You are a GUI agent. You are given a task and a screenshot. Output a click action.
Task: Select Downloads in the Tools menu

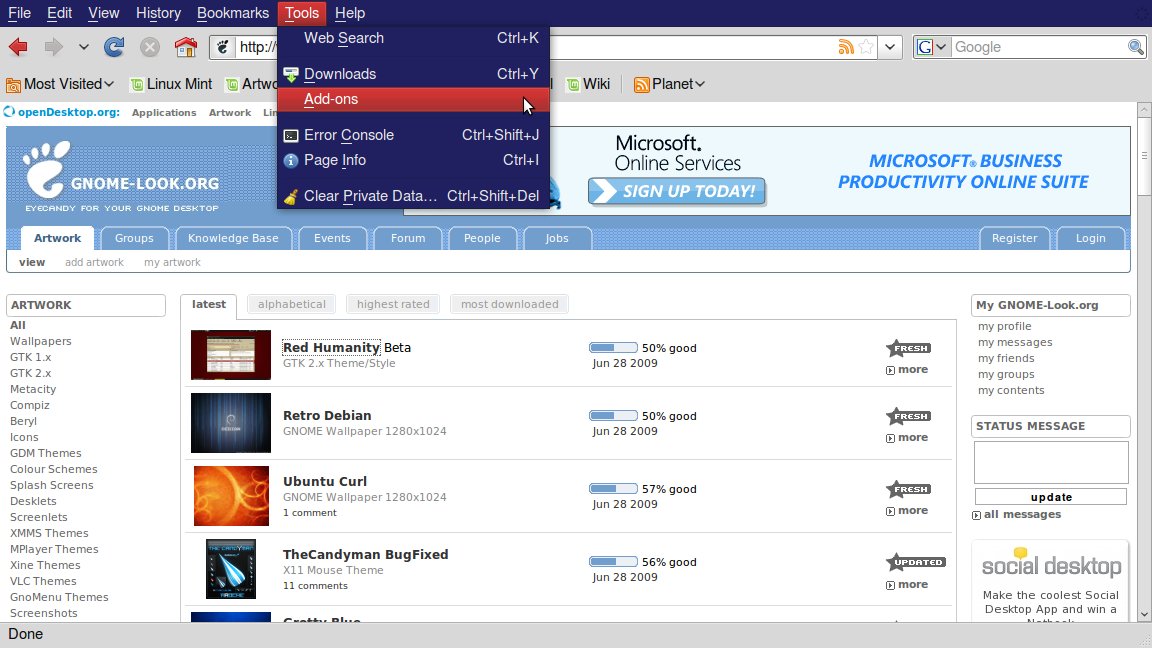(x=413, y=74)
